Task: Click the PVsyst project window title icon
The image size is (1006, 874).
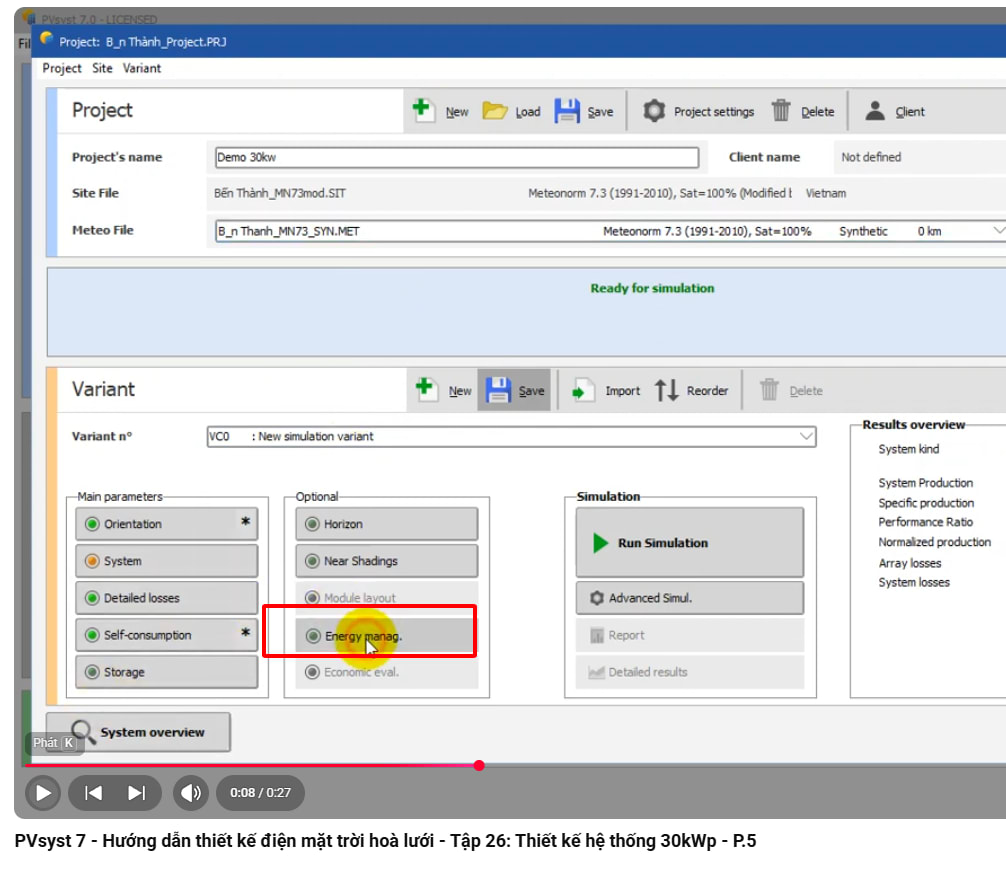Action: [x=46, y=39]
